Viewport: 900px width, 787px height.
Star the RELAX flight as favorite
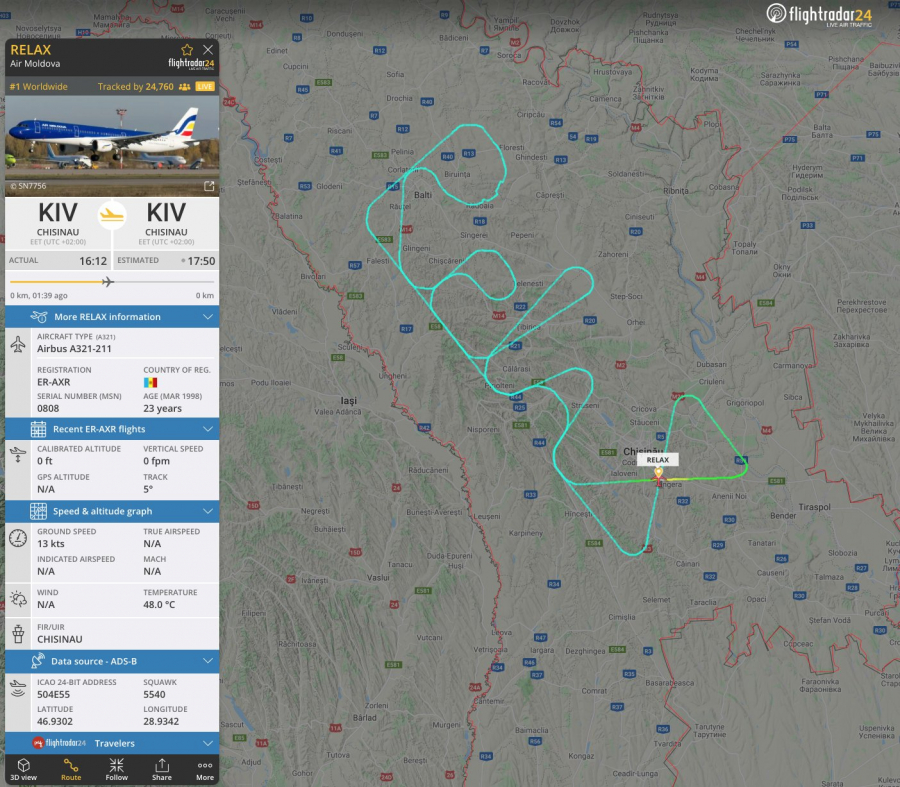(187, 50)
